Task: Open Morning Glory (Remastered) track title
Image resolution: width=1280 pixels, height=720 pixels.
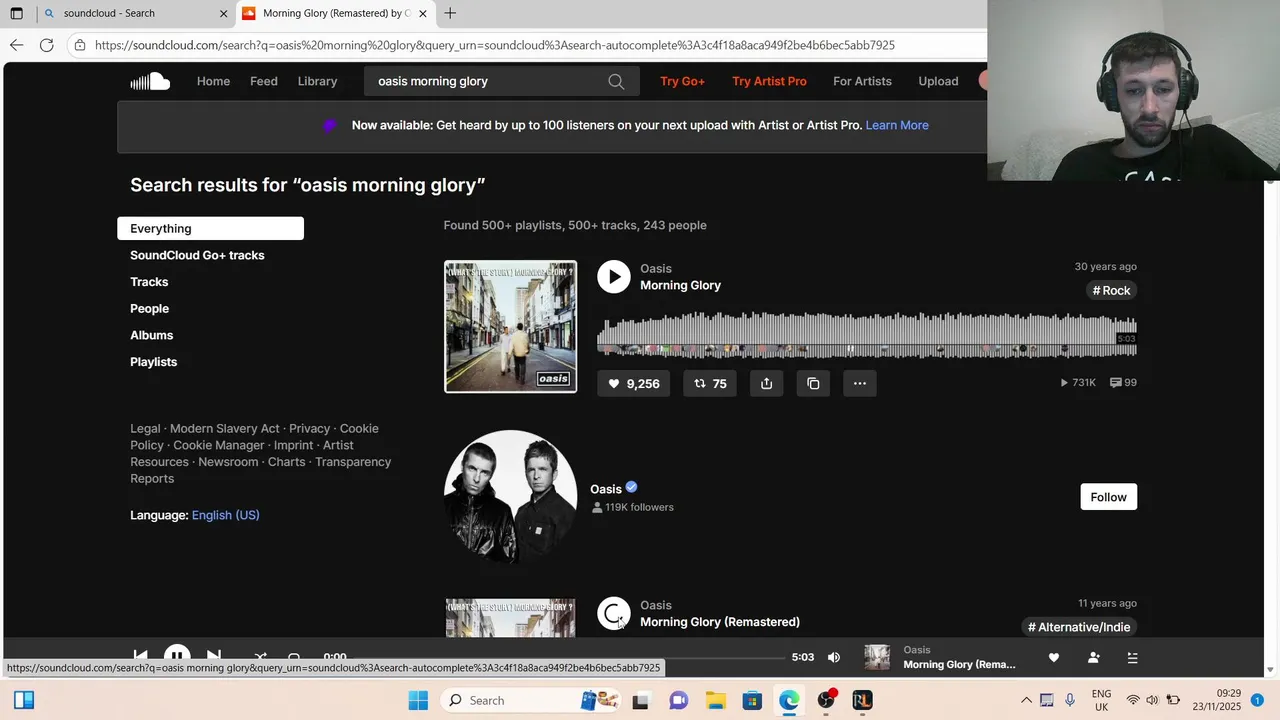Action: 720,622
